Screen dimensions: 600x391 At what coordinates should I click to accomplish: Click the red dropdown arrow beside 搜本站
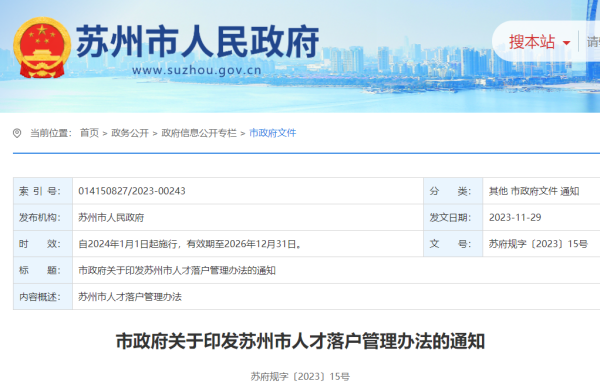click(566, 43)
